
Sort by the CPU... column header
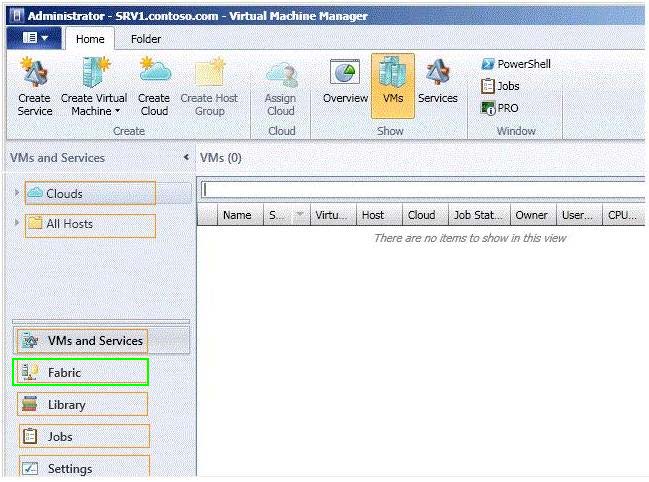624,215
